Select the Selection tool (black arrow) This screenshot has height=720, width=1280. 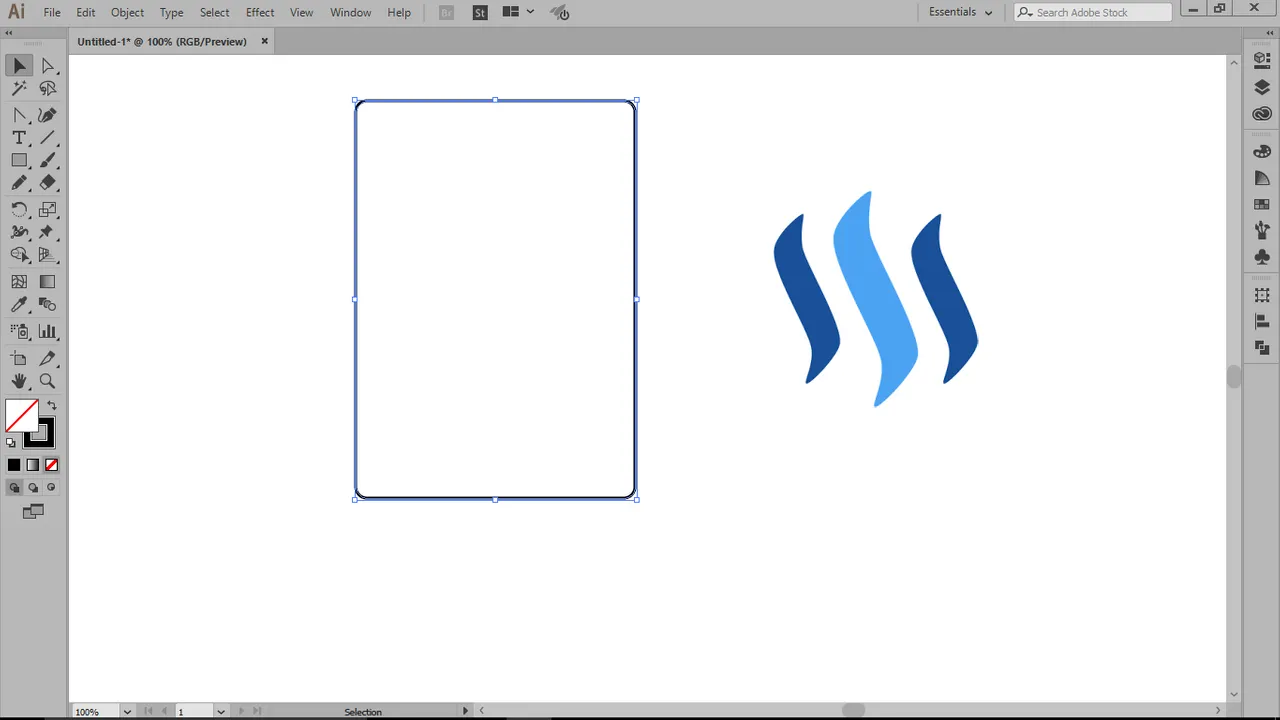pos(20,66)
